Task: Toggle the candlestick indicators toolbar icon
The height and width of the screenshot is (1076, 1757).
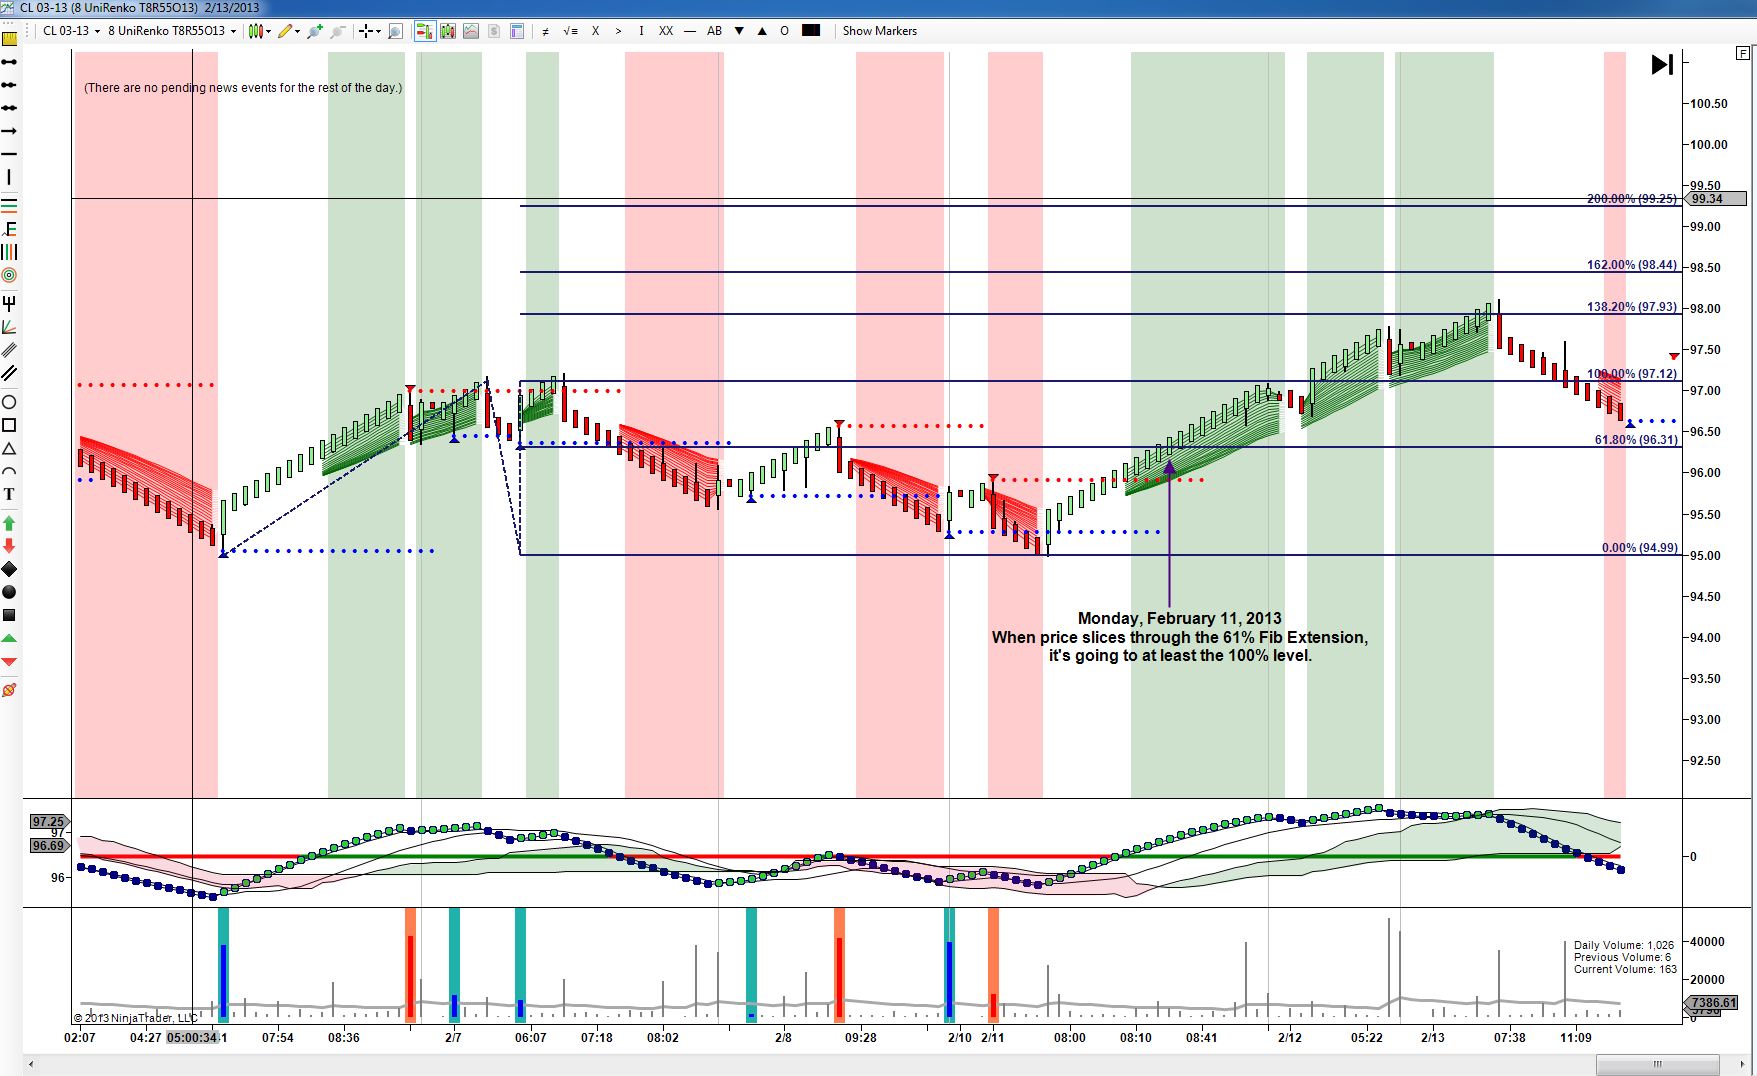Action: [448, 31]
